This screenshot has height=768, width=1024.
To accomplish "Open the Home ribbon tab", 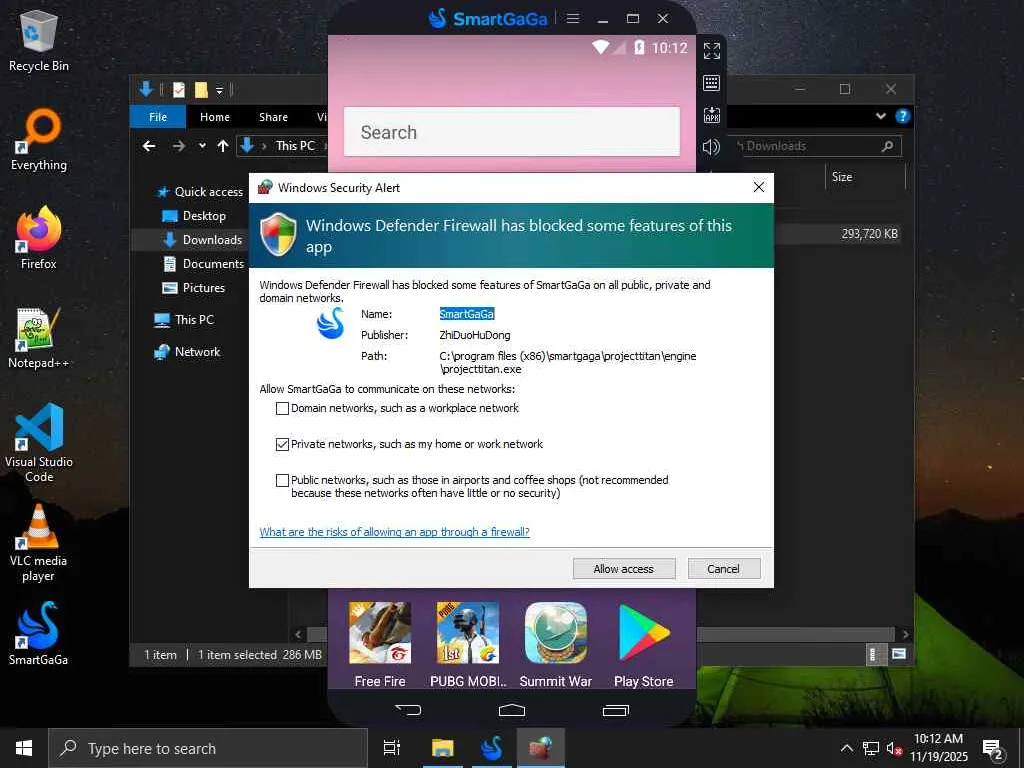I will click(x=215, y=117).
